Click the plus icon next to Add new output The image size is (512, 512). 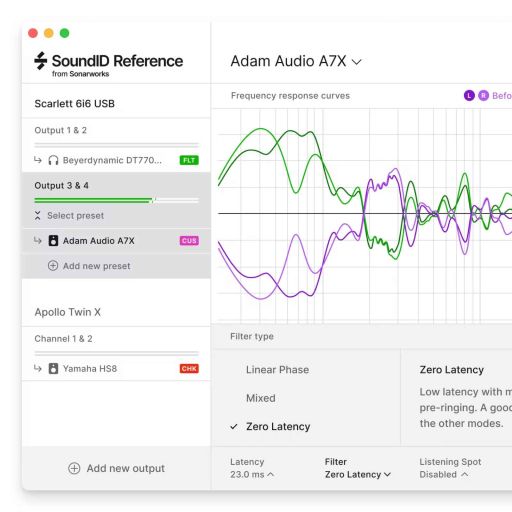74,468
